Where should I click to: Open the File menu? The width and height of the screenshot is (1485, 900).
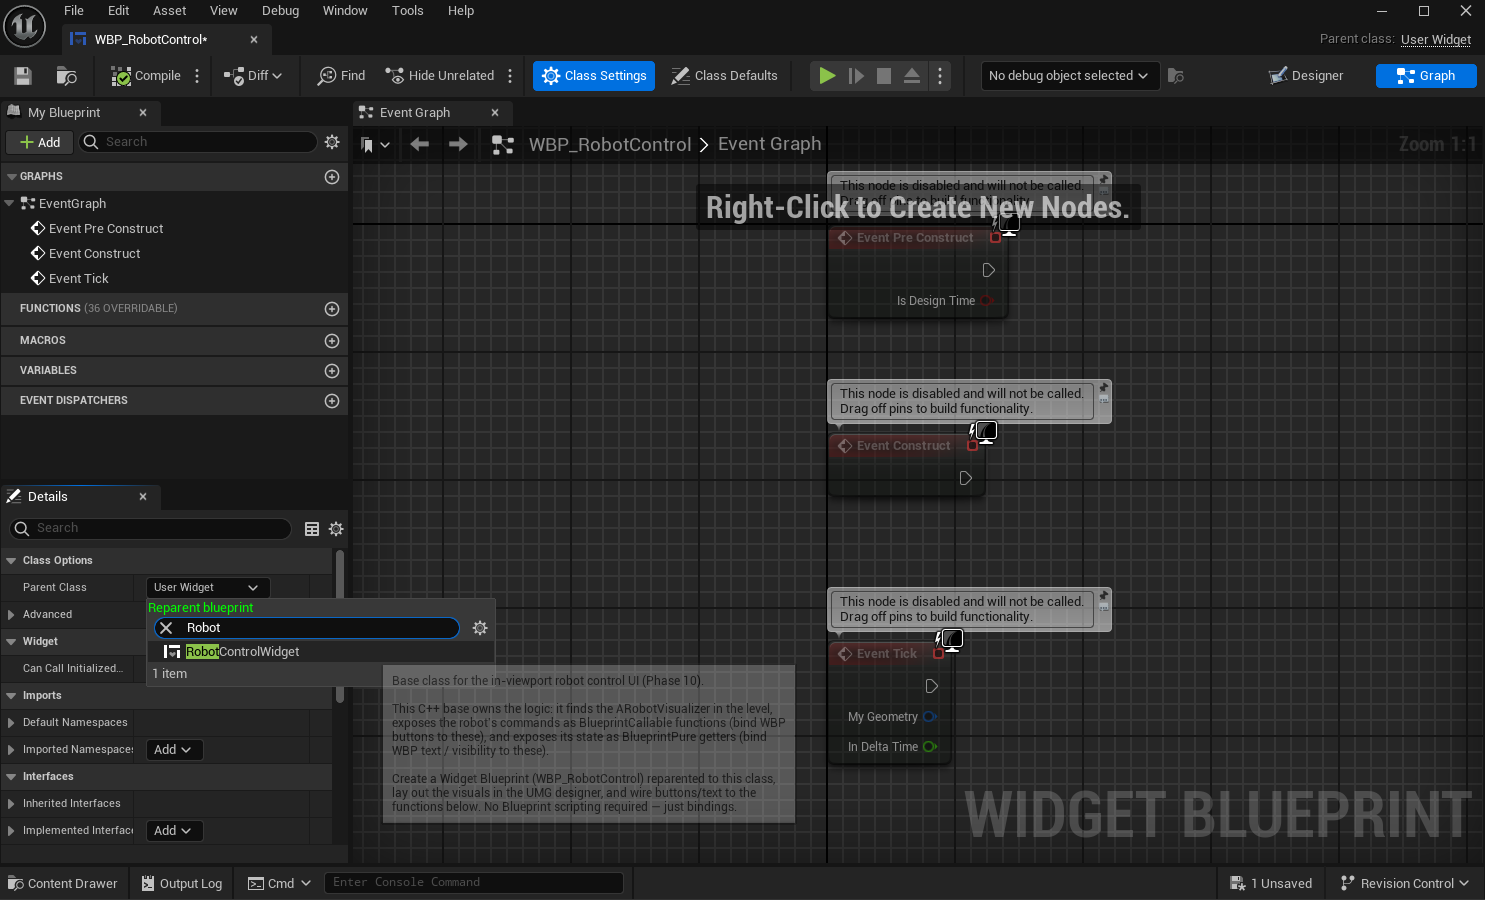74,11
